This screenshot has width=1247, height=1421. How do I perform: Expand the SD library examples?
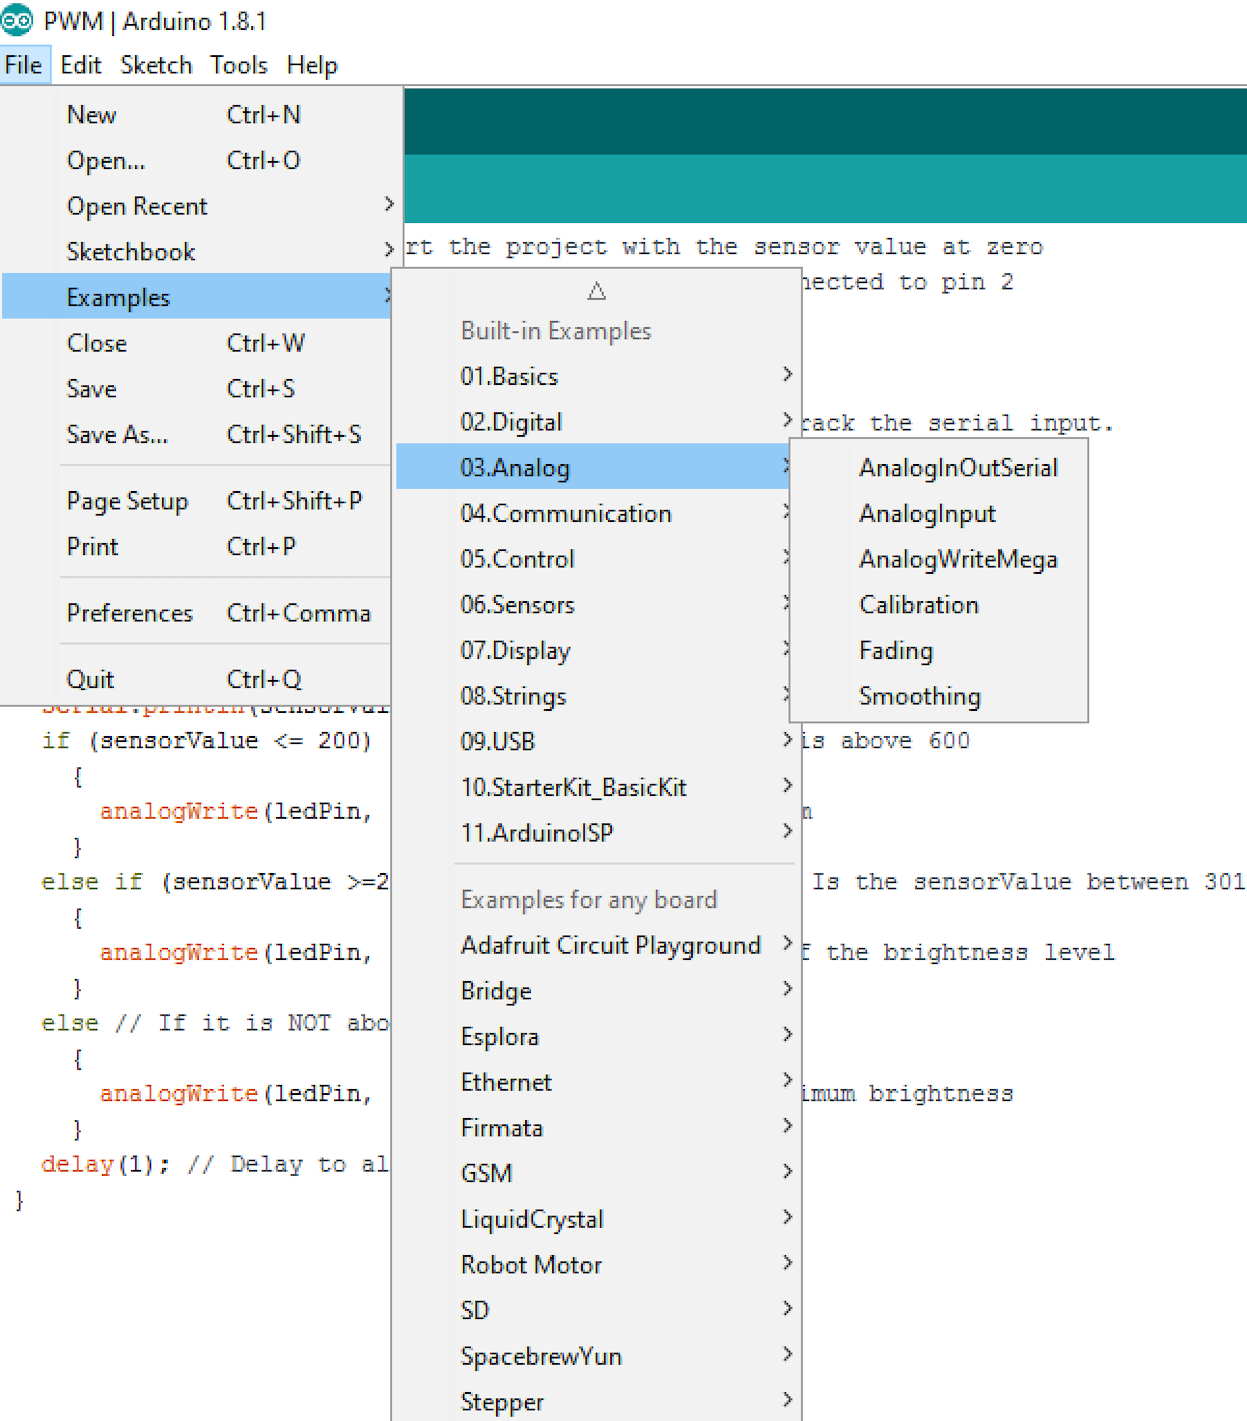point(597,1310)
